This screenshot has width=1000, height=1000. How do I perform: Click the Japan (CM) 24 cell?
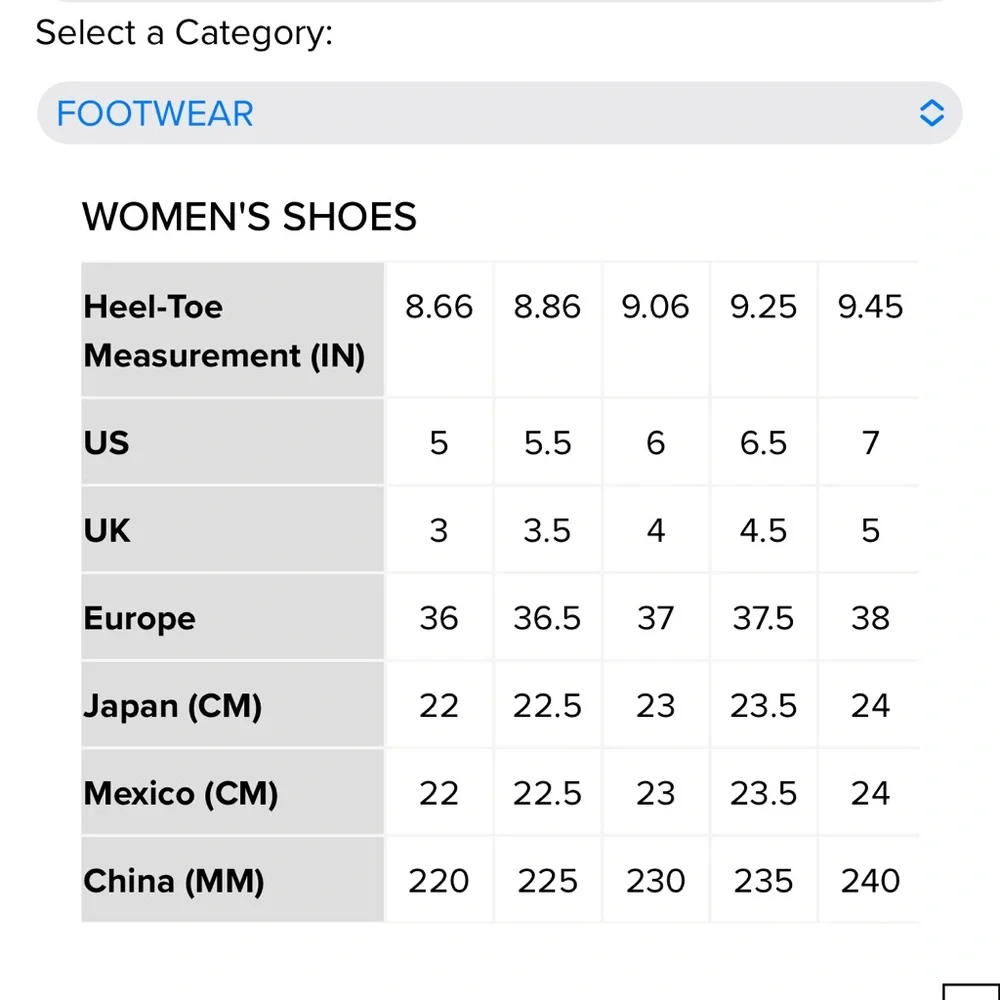click(x=870, y=705)
